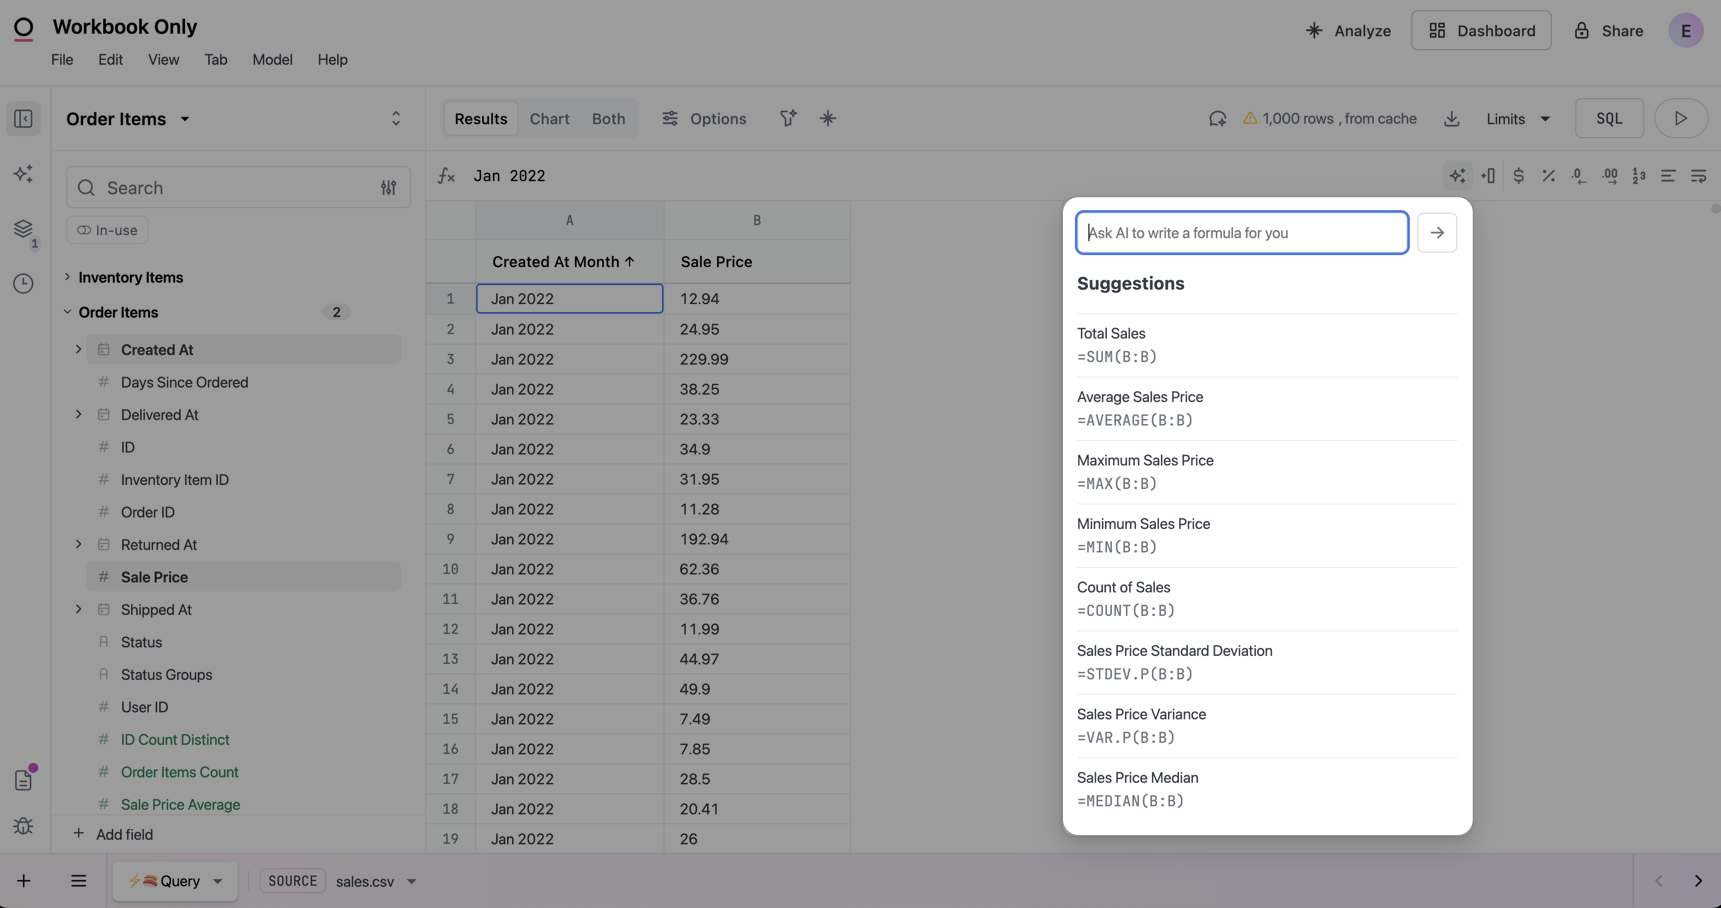Open the version history panel
Screen dimensions: 1721x908
coord(23,284)
